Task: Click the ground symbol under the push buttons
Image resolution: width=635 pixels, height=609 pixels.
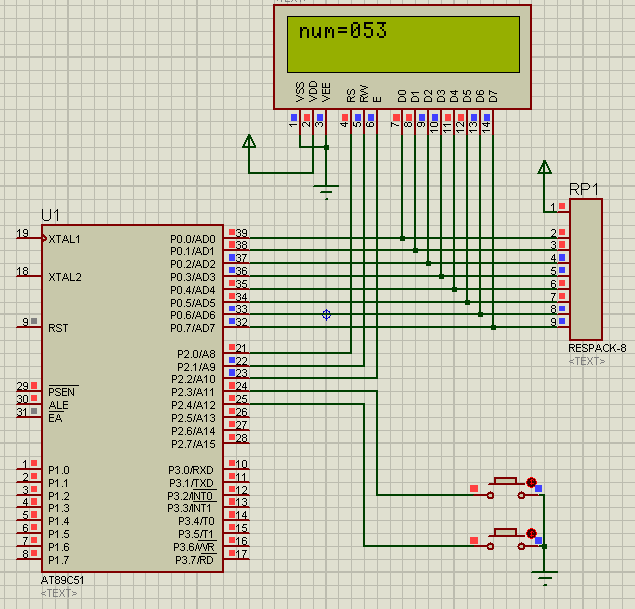Action: coord(546,577)
